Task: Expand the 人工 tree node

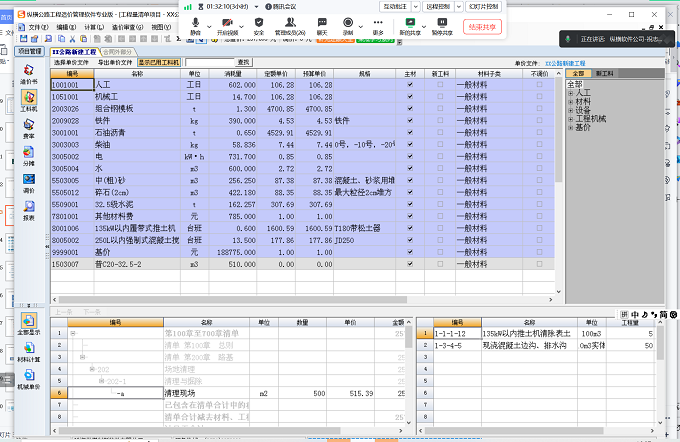Action: (571, 93)
